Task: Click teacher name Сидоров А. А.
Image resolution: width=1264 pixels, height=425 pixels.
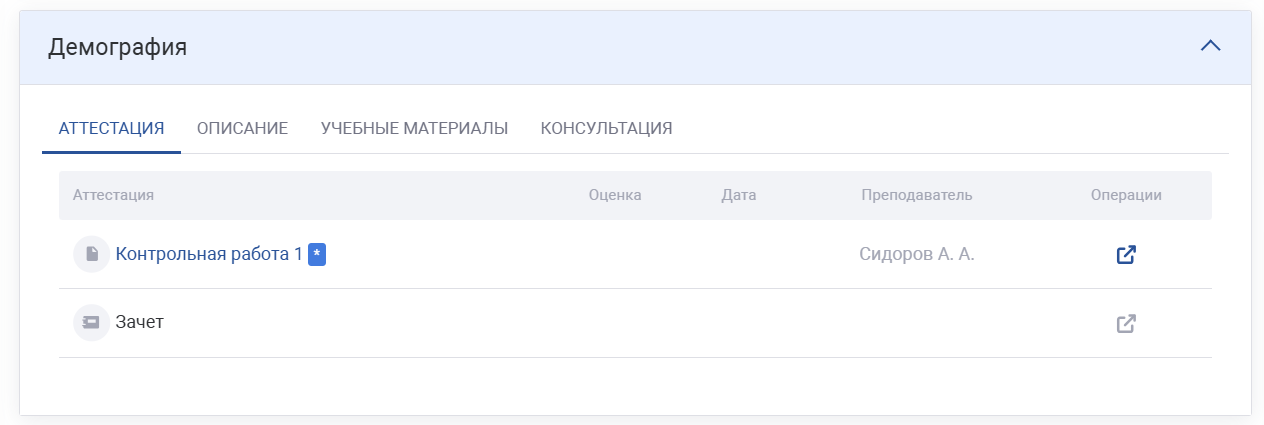Action: (916, 254)
